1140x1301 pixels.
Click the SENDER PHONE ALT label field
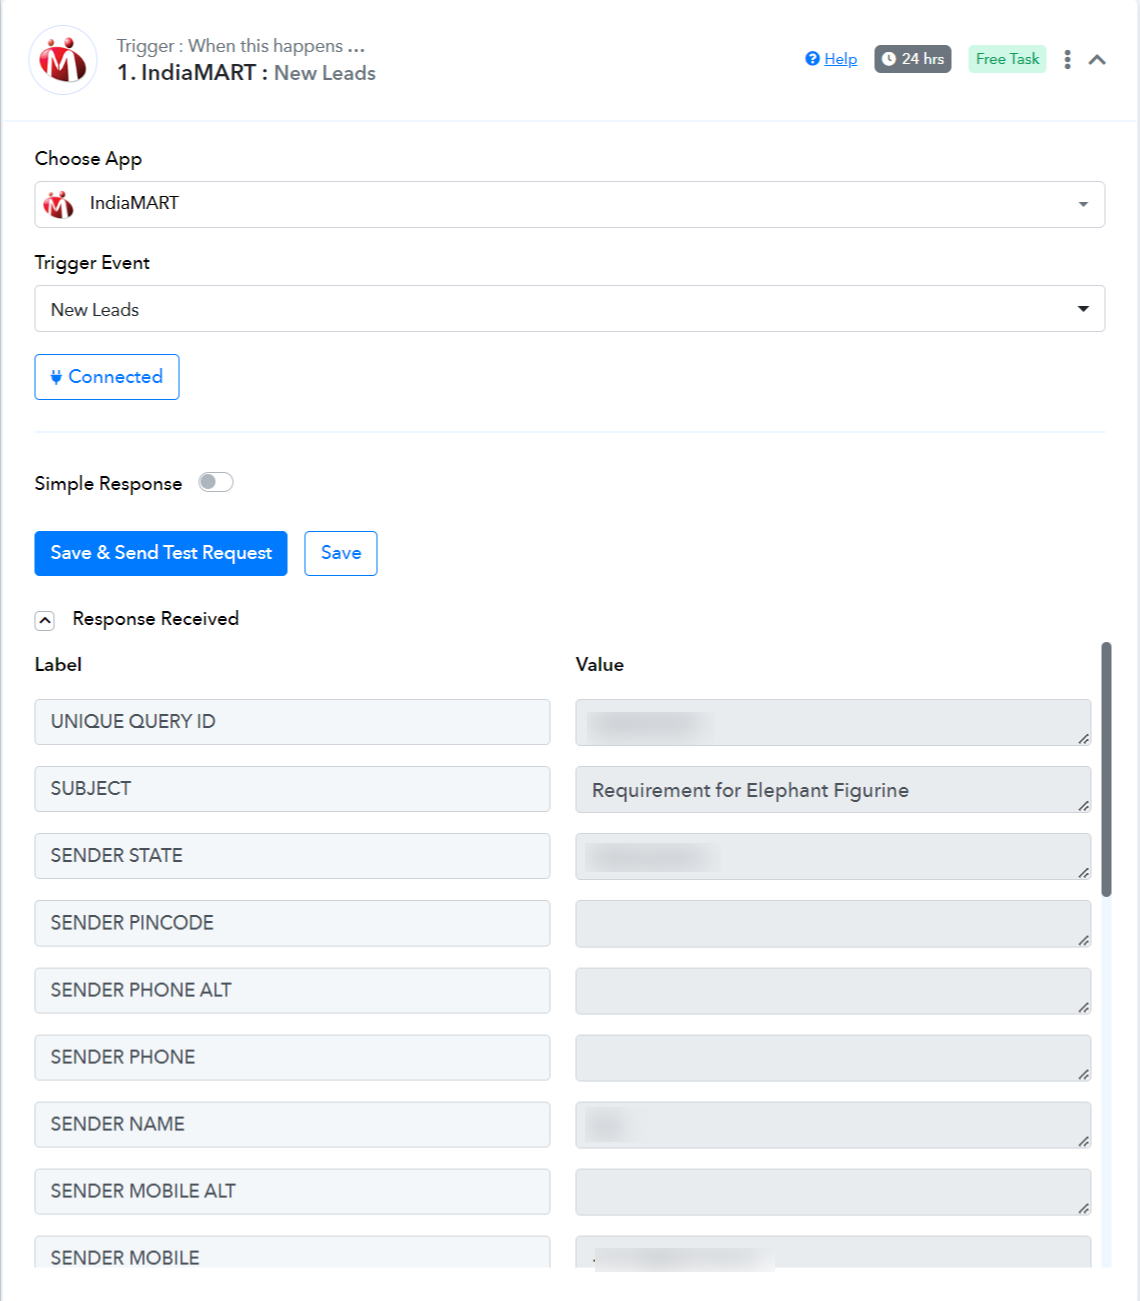pyautogui.click(x=292, y=990)
